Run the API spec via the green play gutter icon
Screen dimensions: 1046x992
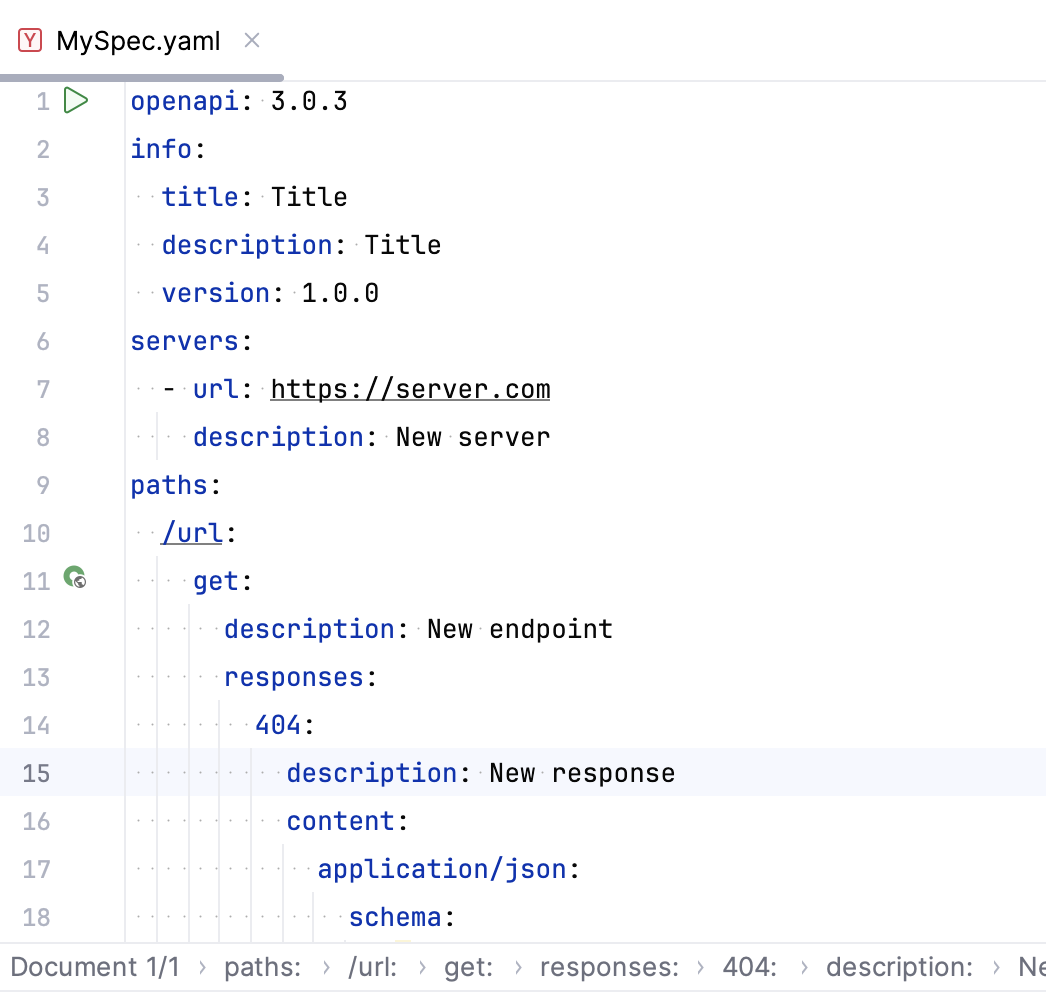(x=76, y=100)
